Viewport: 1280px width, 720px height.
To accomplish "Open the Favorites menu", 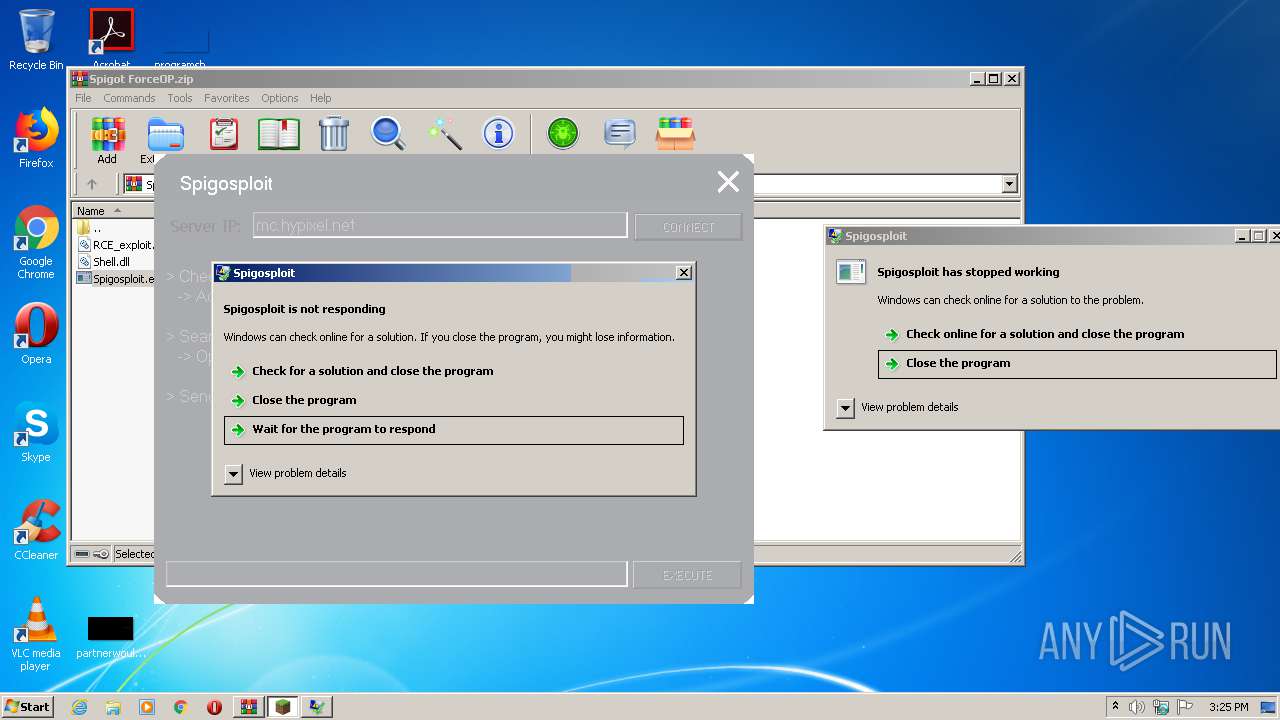I will [227, 98].
